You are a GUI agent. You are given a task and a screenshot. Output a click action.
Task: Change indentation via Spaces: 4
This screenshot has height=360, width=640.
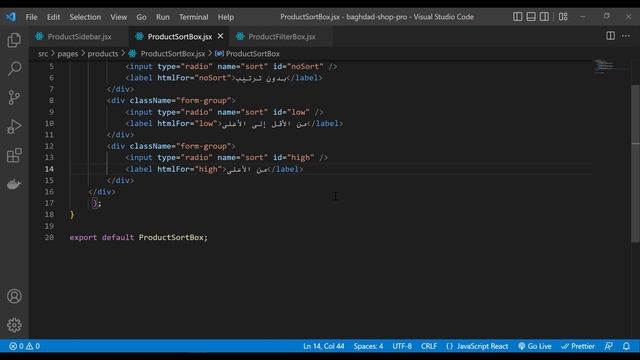(368, 346)
